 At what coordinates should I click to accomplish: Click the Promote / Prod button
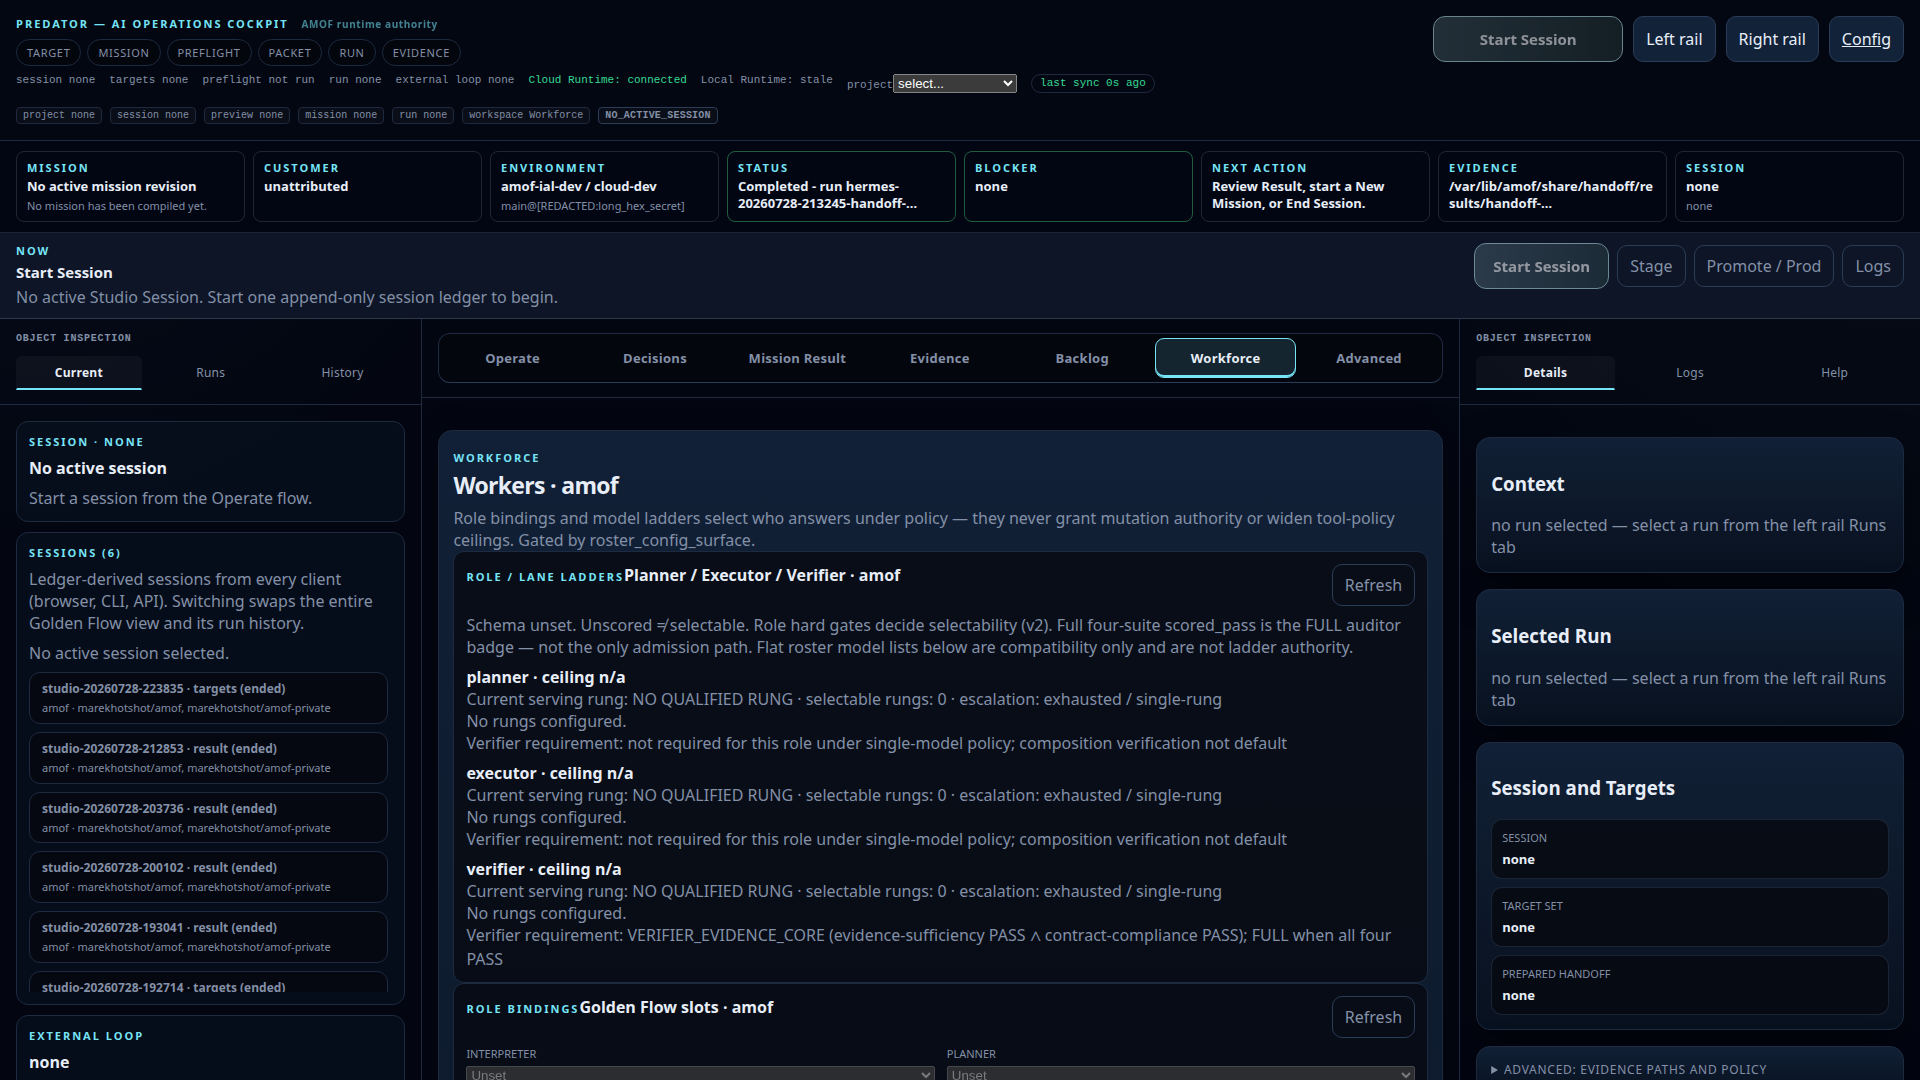point(1763,266)
